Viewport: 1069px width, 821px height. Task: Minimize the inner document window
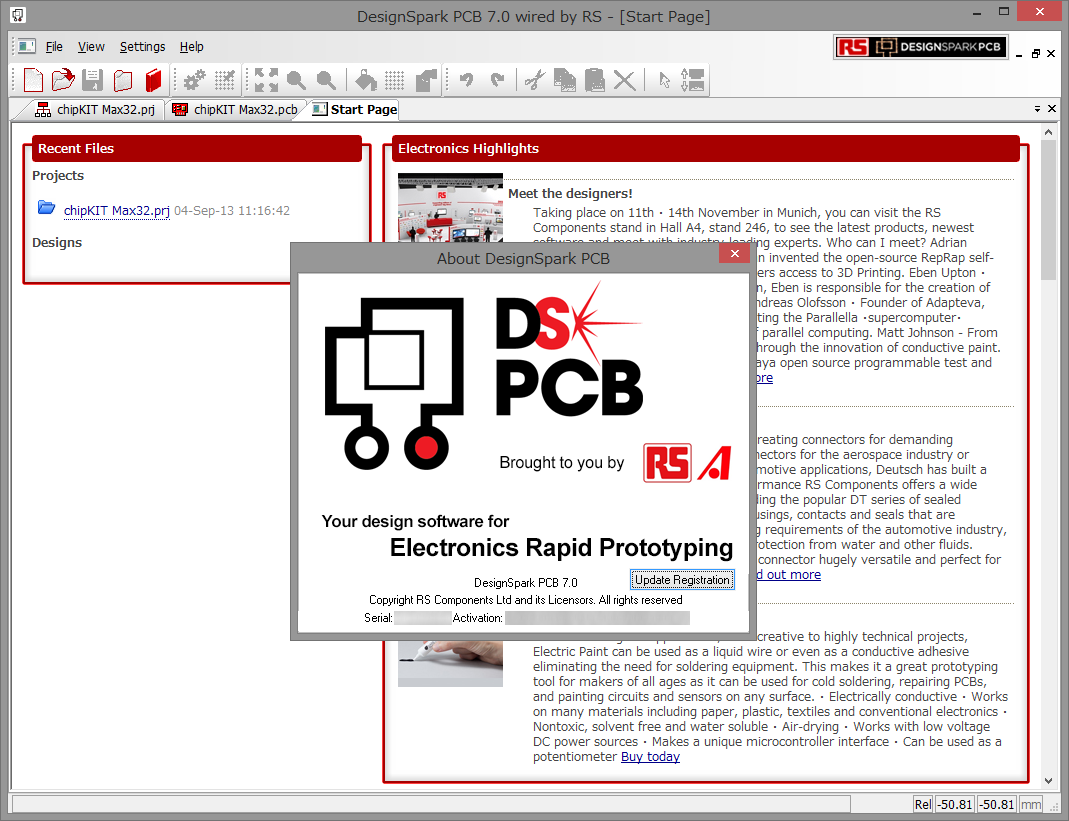1019,53
